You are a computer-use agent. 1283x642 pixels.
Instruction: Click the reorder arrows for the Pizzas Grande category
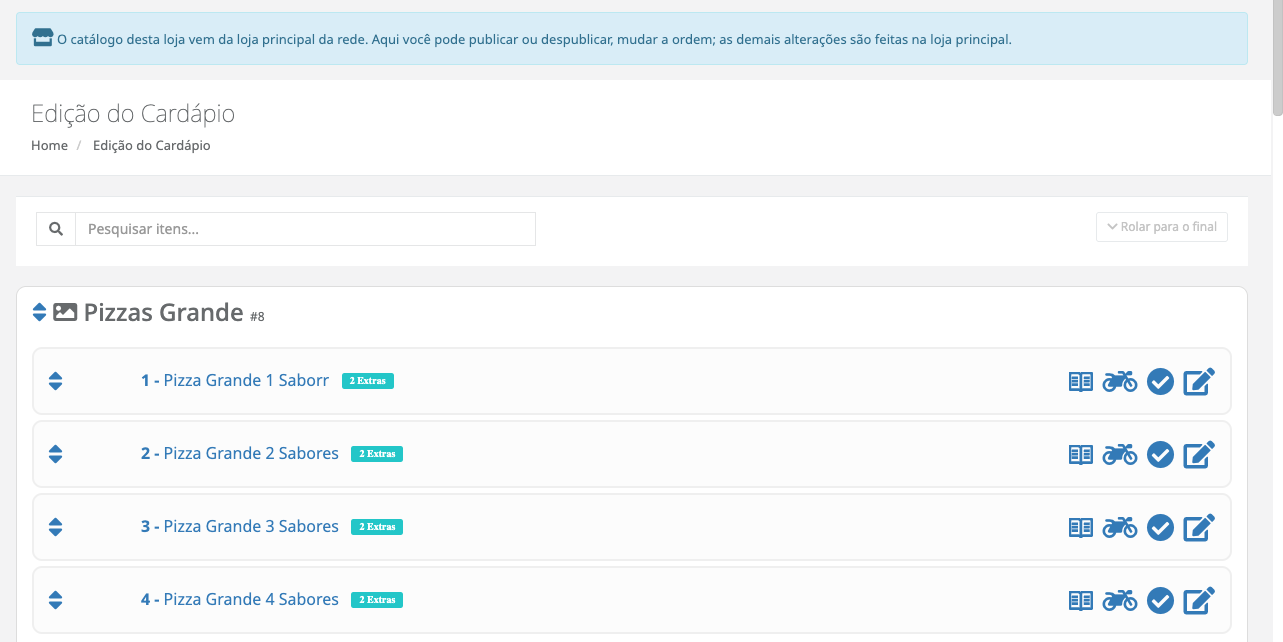tap(39, 312)
